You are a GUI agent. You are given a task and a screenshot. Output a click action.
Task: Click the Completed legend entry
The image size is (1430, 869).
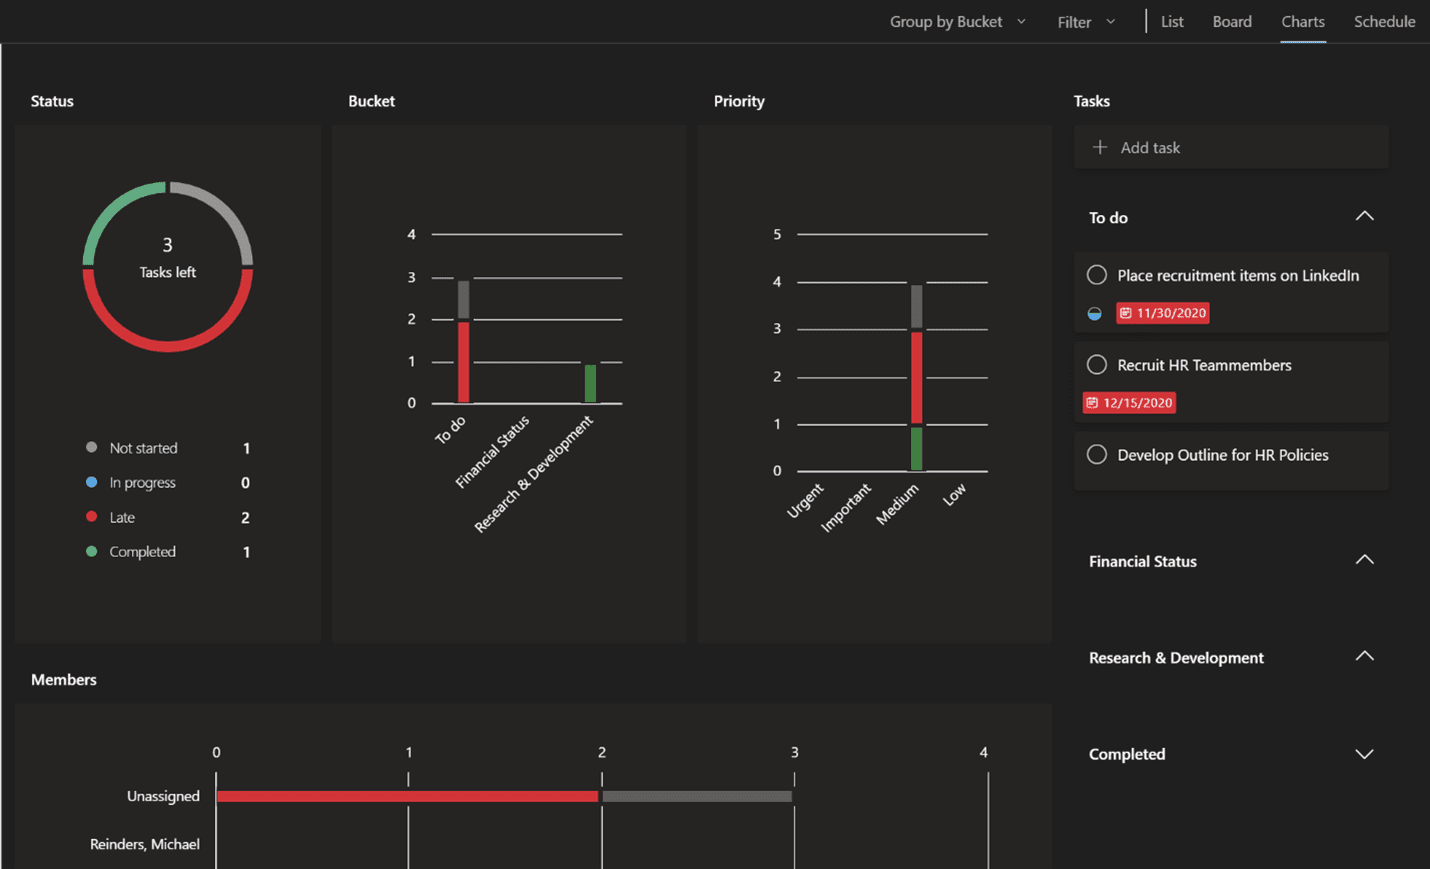[168, 551]
